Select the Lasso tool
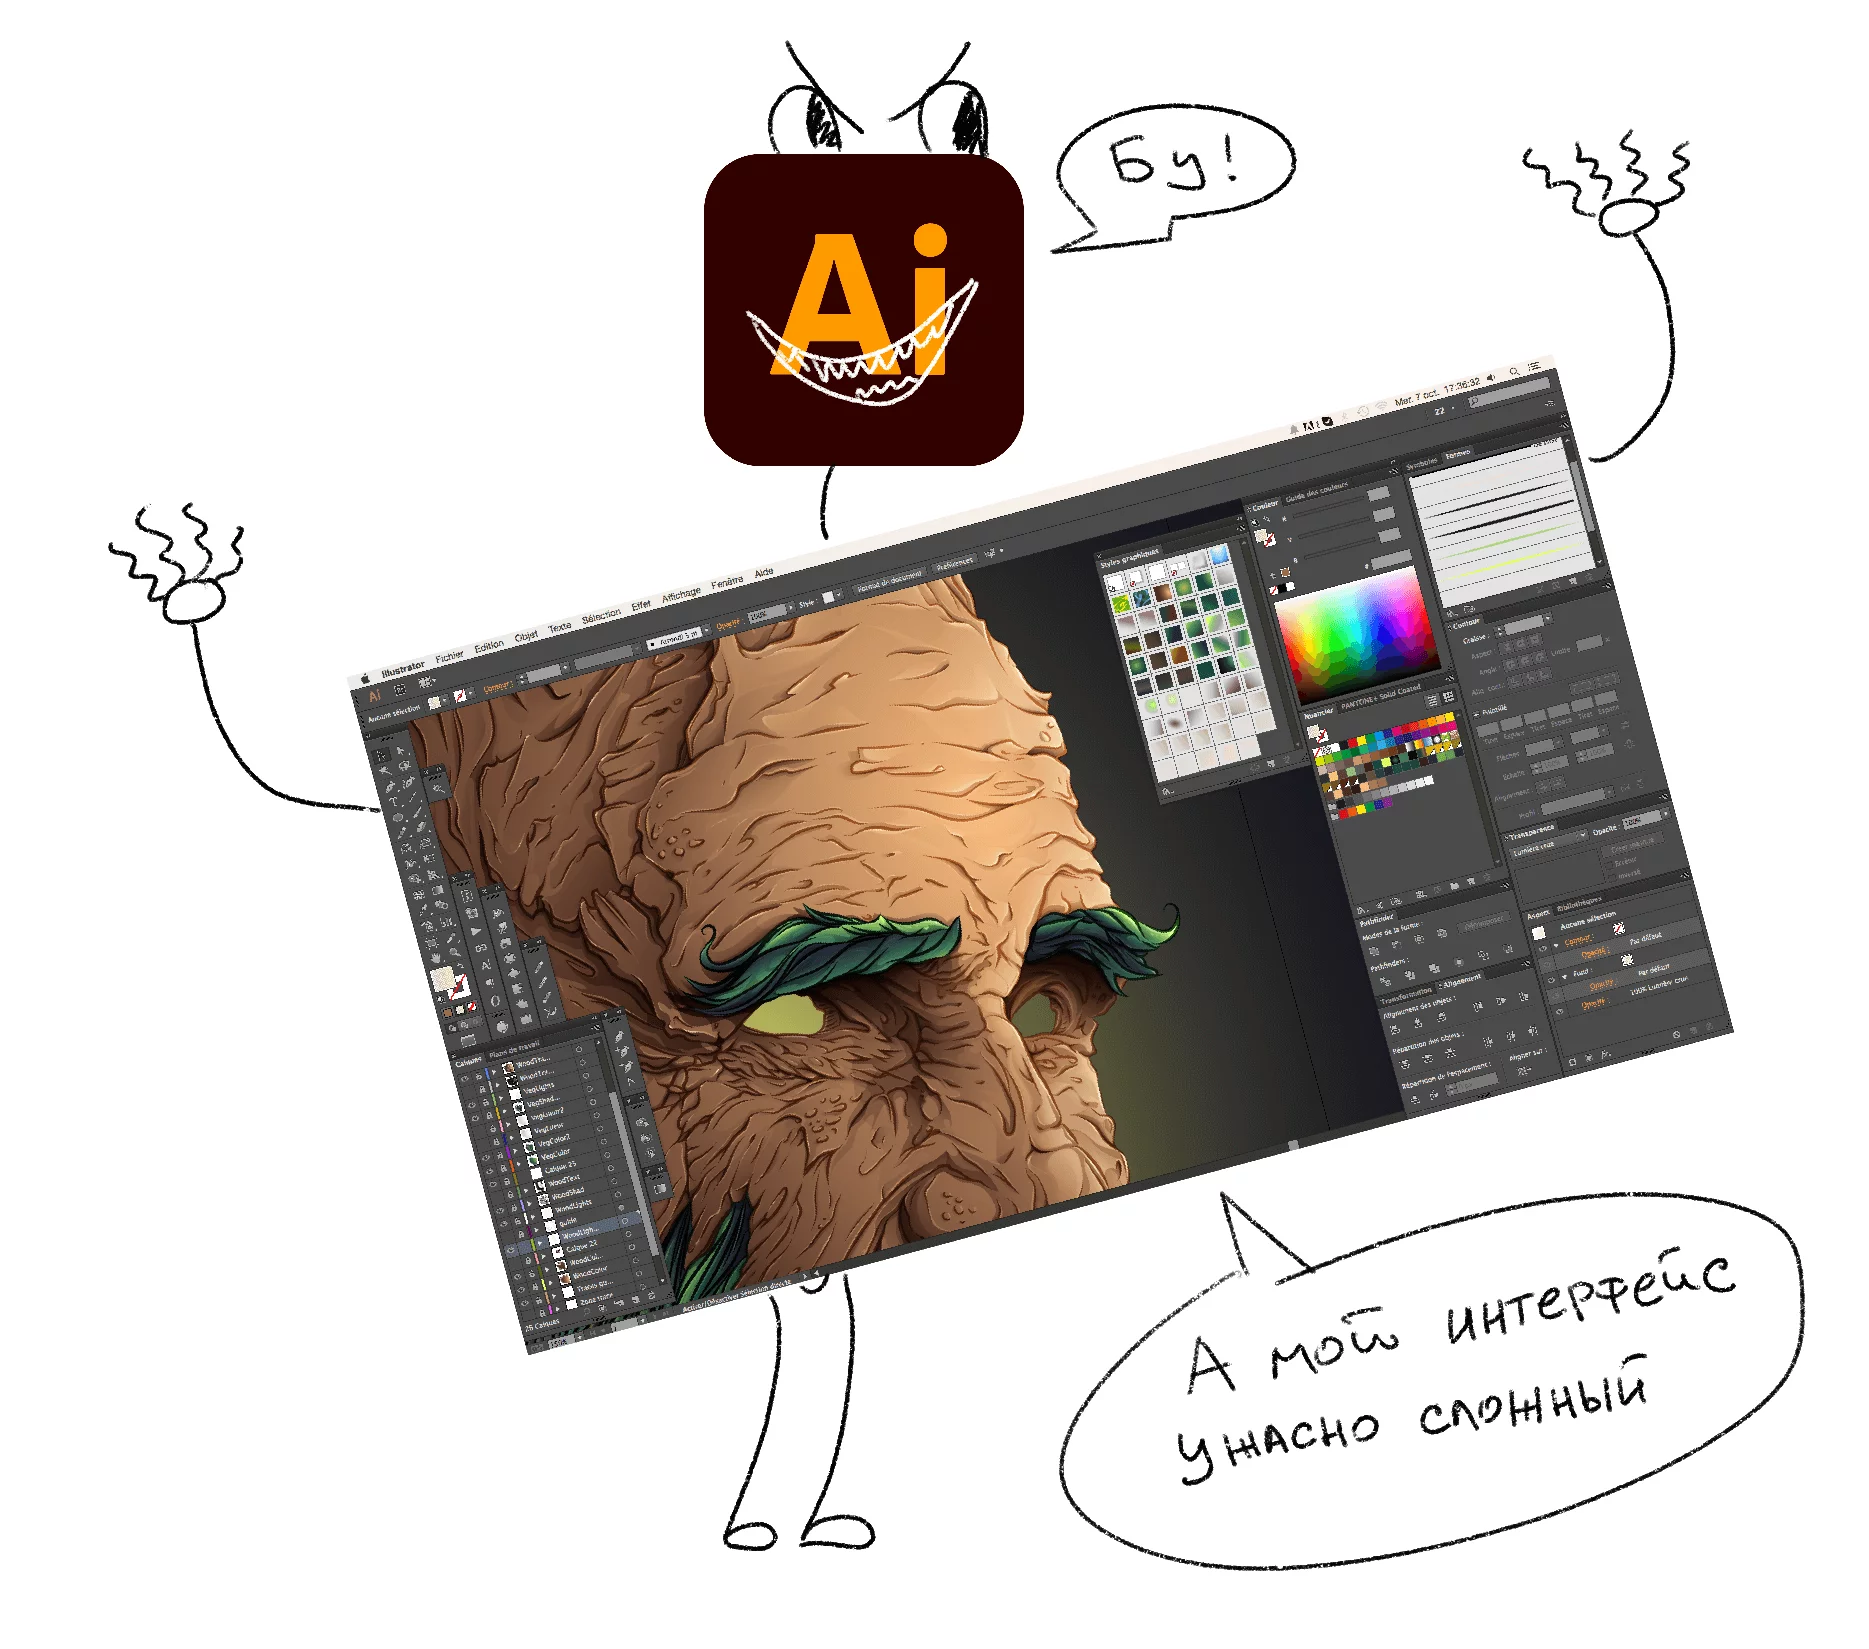 point(405,766)
